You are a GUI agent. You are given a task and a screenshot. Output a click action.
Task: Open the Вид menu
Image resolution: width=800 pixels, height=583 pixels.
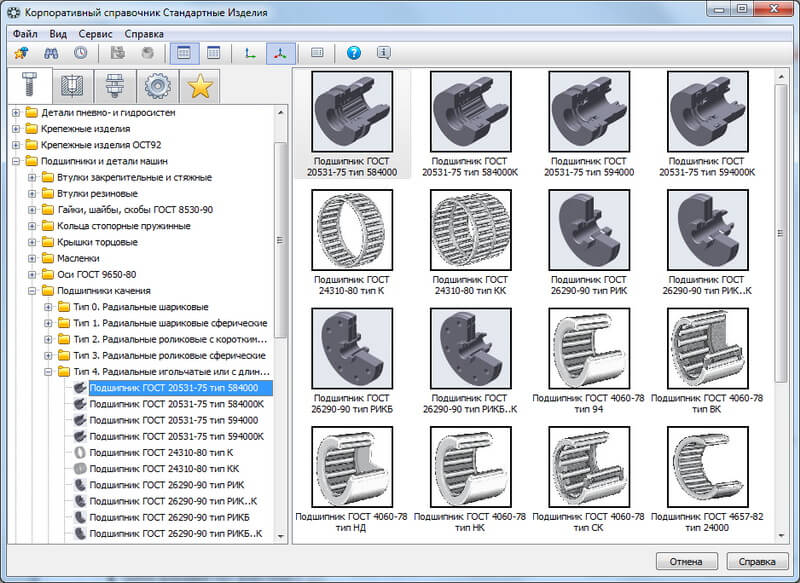58,34
